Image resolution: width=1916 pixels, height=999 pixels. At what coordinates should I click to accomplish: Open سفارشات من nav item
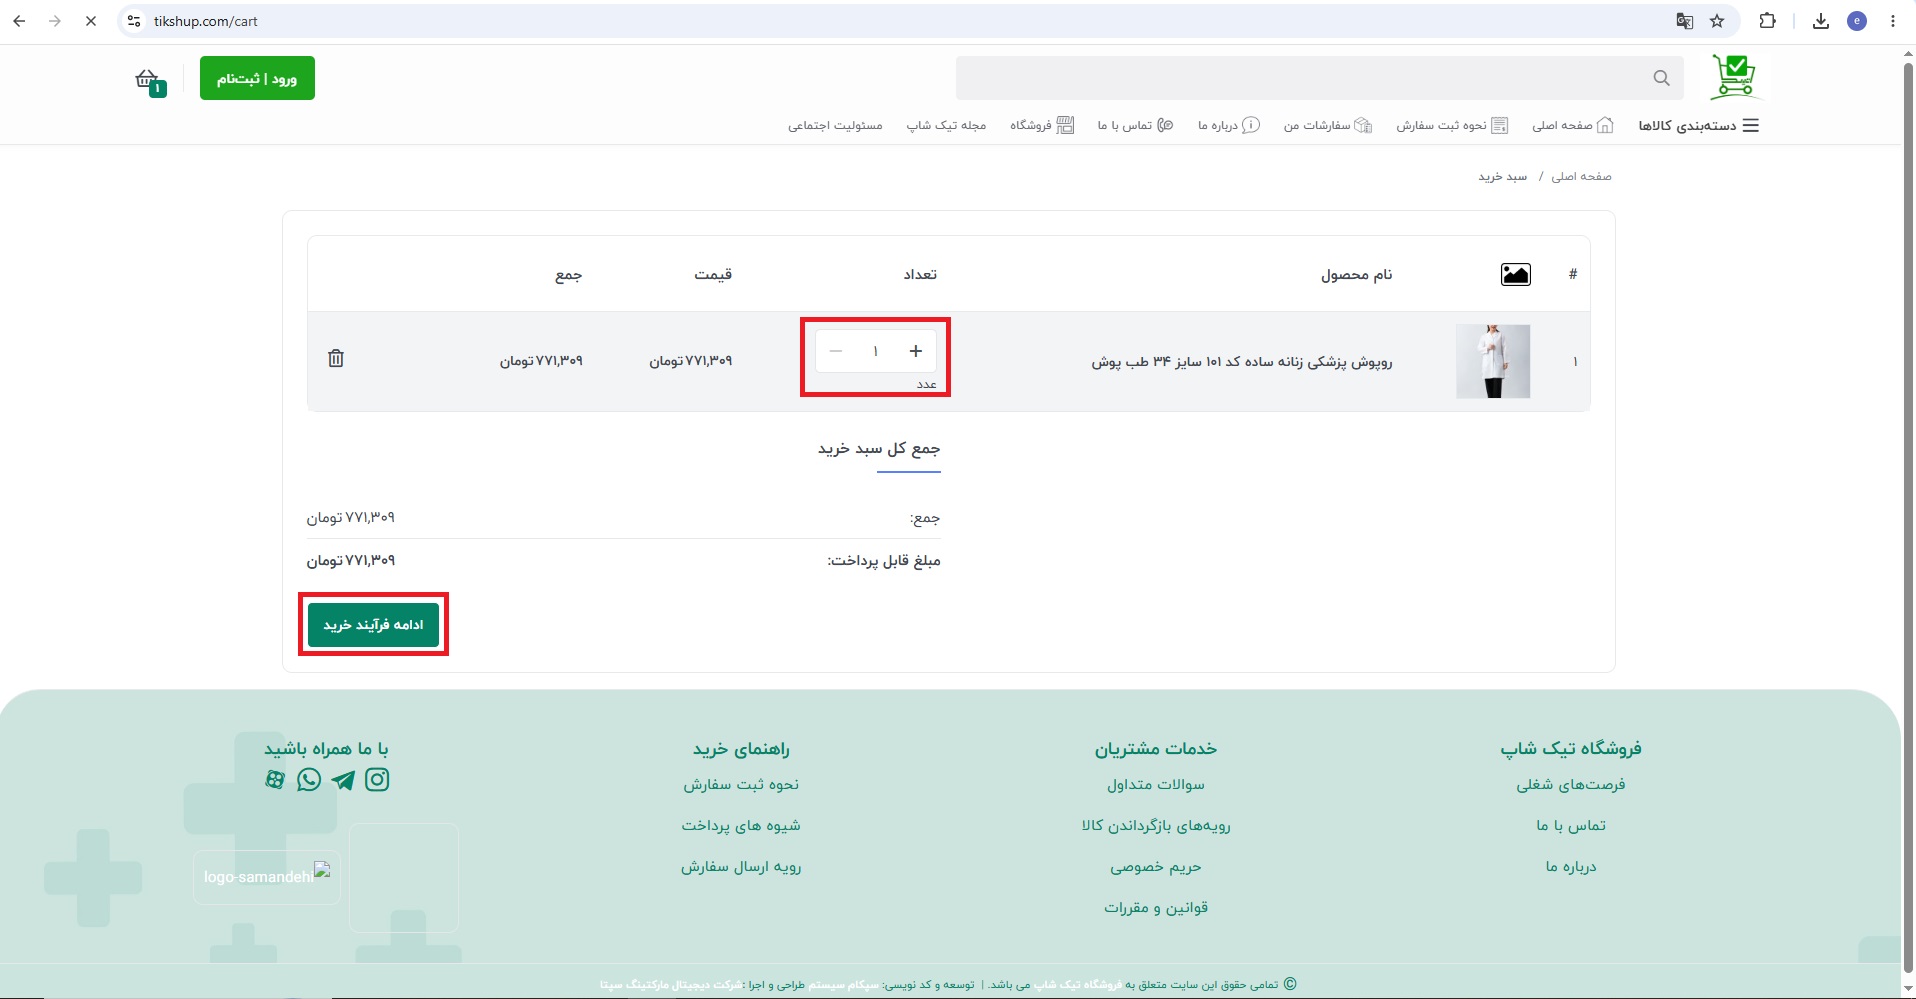point(1328,125)
